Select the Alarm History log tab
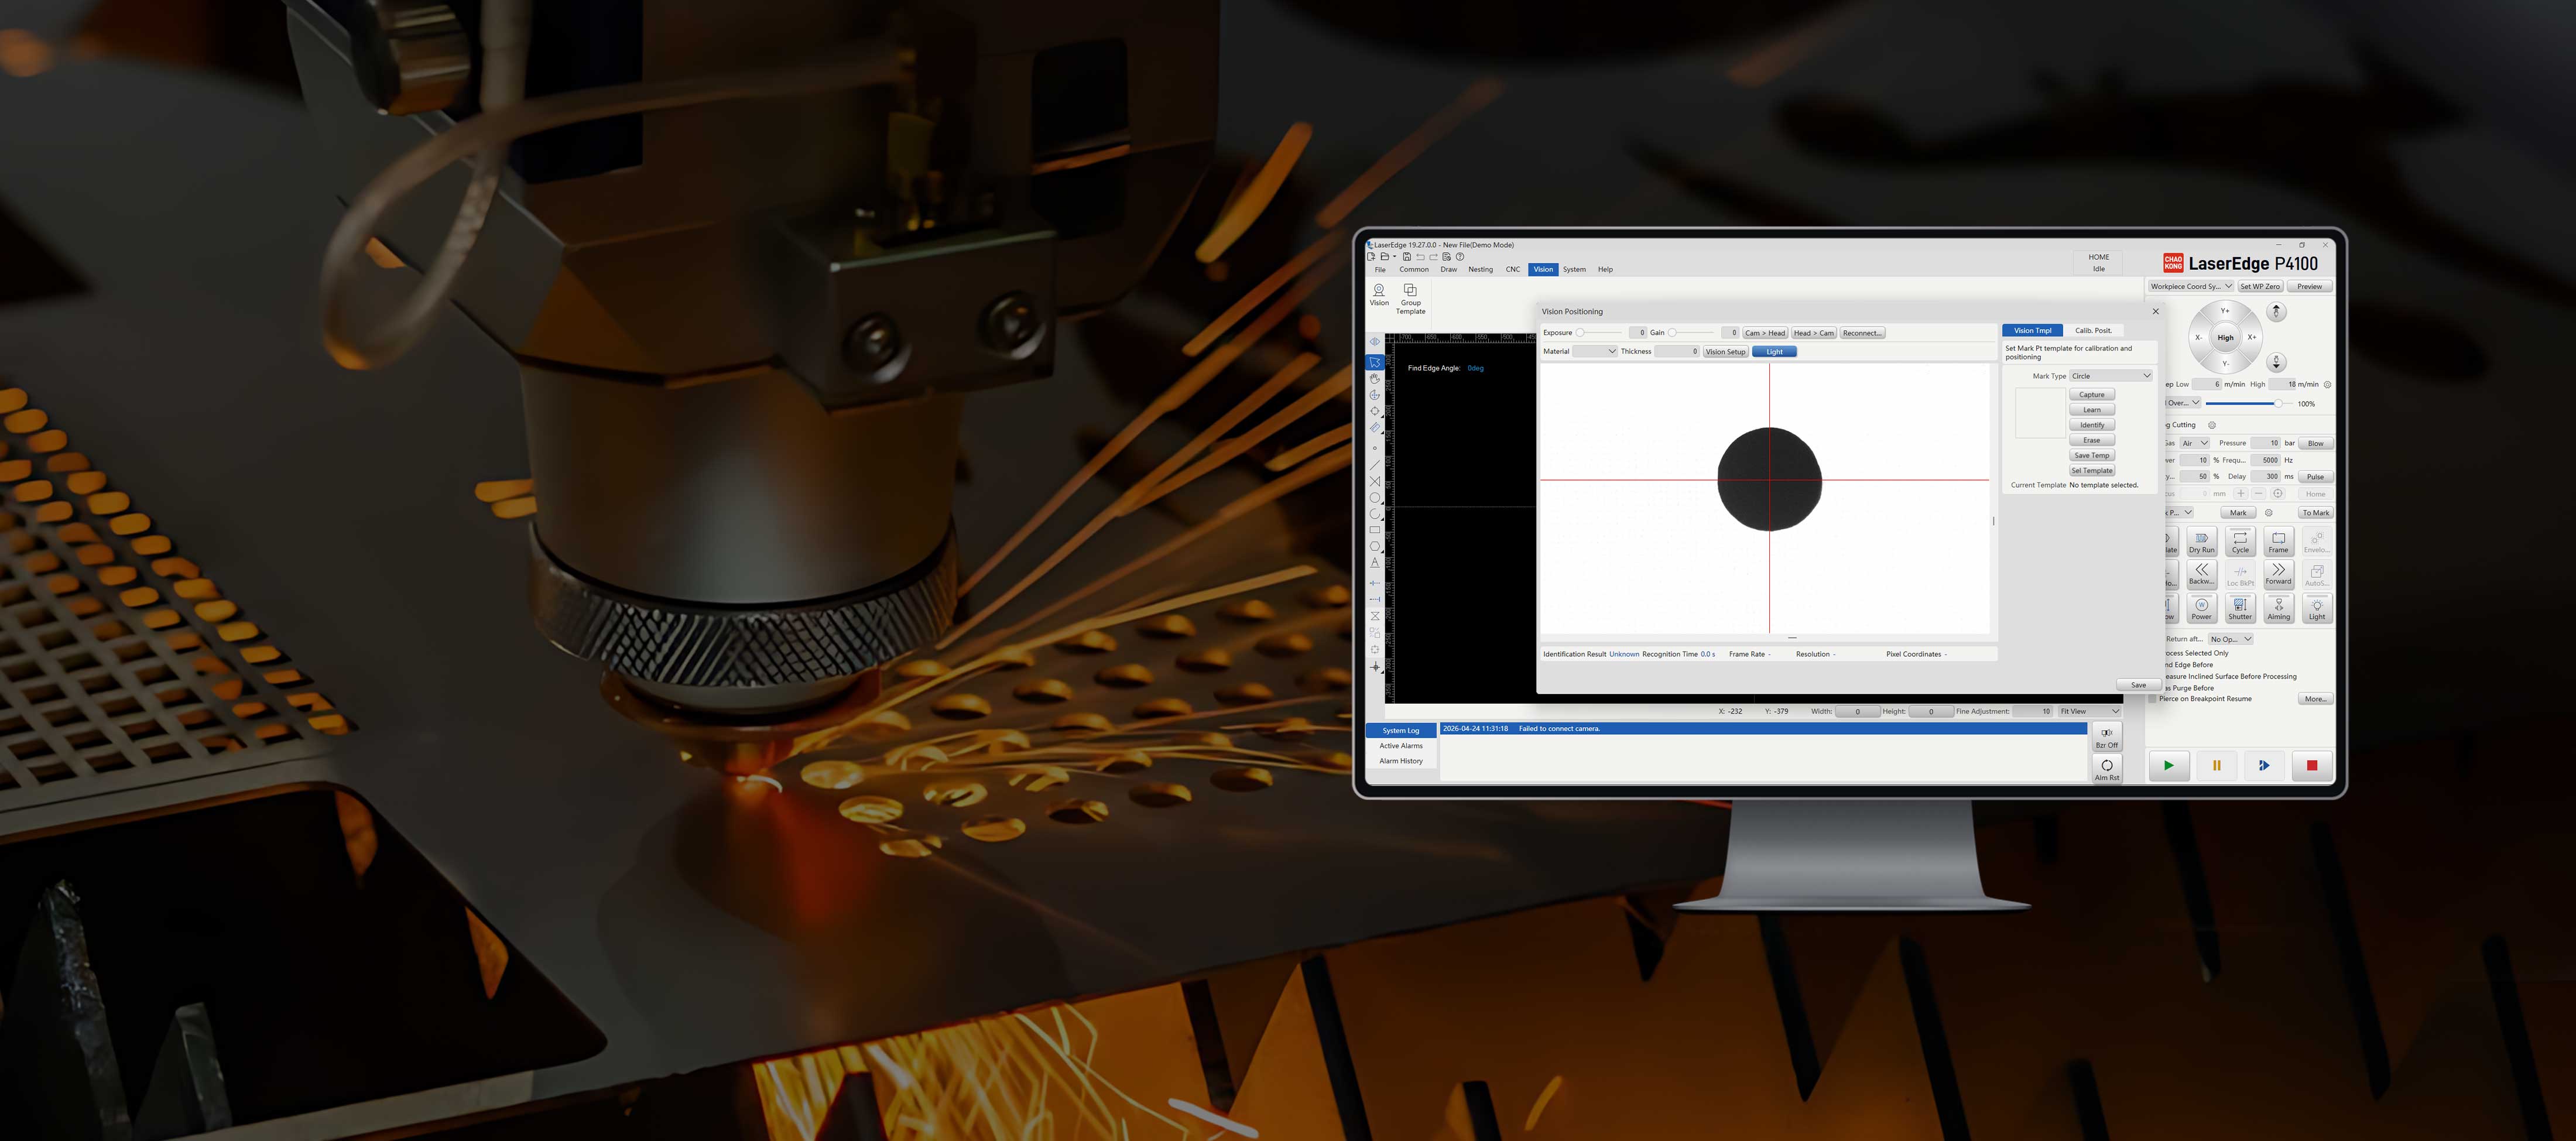The width and height of the screenshot is (2576, 1141). 1400,761
